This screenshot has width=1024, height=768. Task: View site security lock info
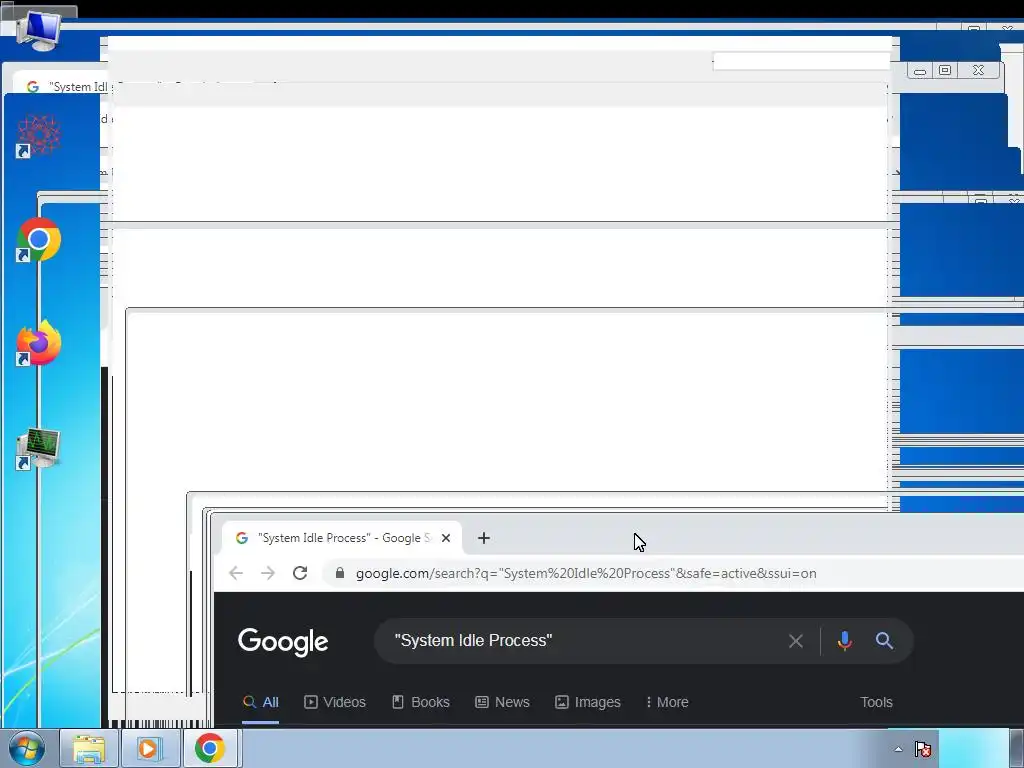tap(340, 573)
